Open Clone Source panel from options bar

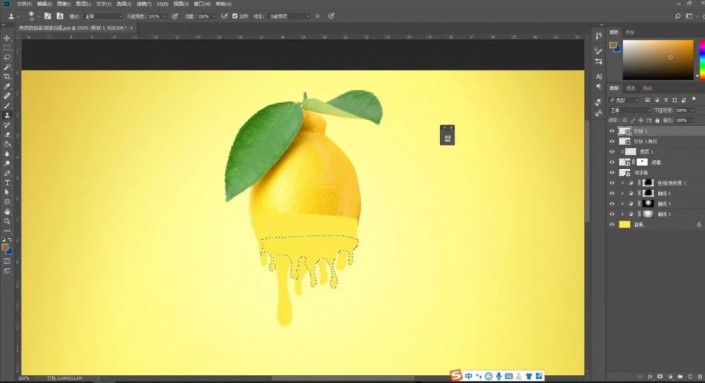[60, 16]
